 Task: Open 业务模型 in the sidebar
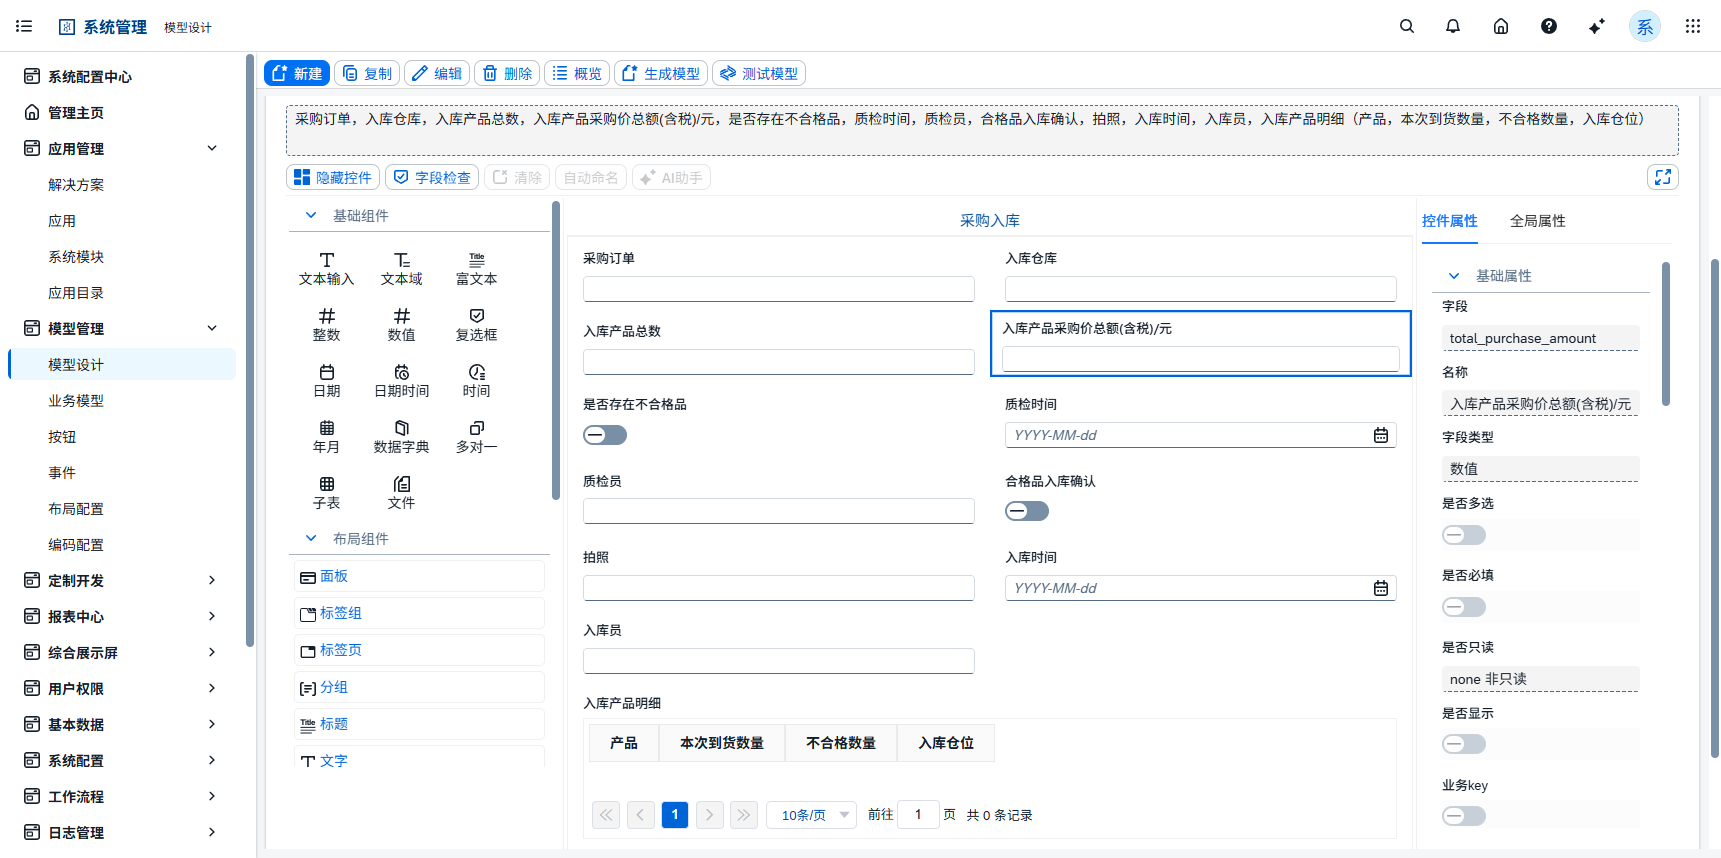[76, 401]
